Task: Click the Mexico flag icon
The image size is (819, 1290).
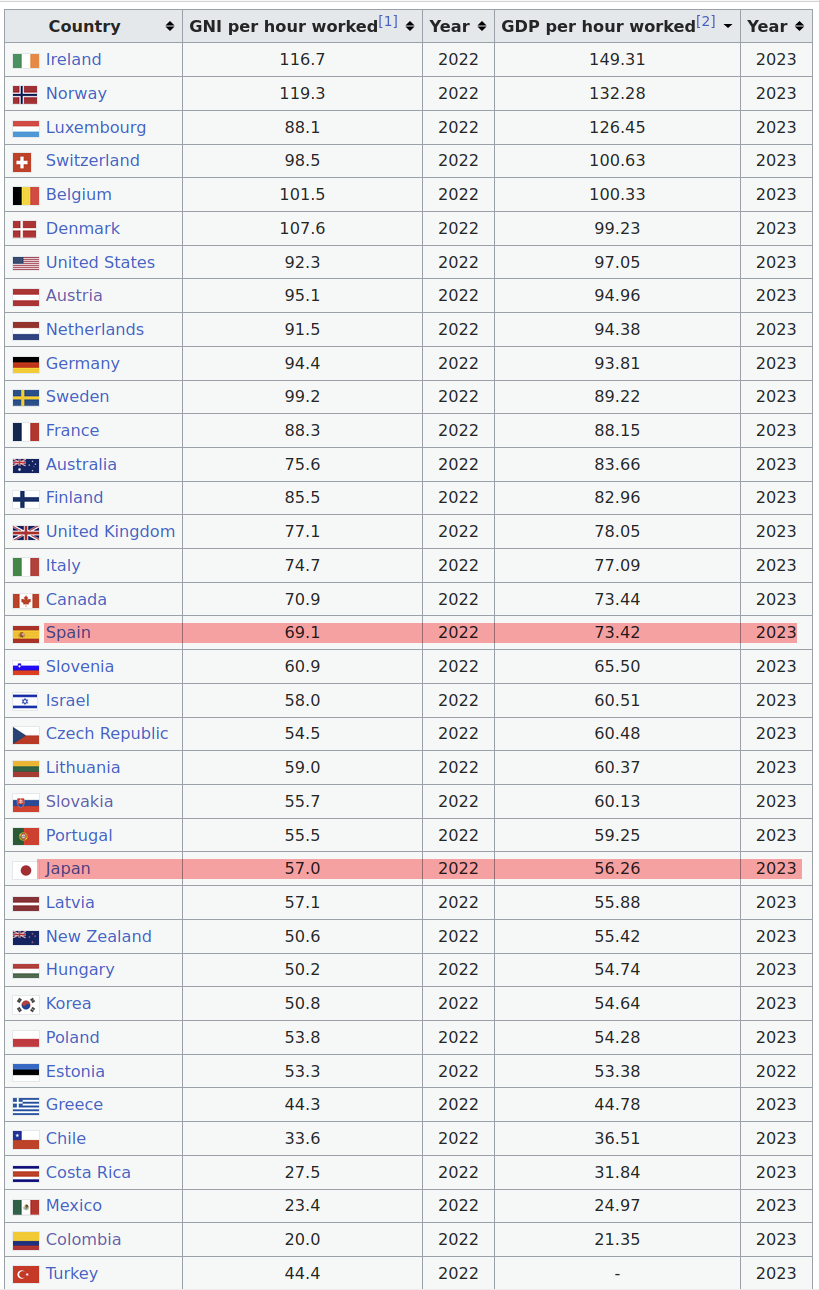Action: pyautogui.click(x=26, y=1206)
